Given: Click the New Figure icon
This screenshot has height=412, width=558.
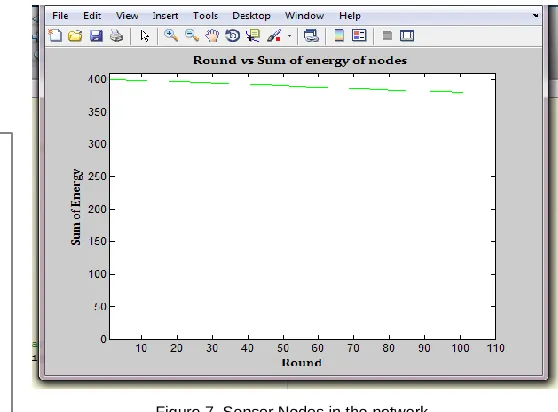Looking at the screenshot, I should (55, 36).
